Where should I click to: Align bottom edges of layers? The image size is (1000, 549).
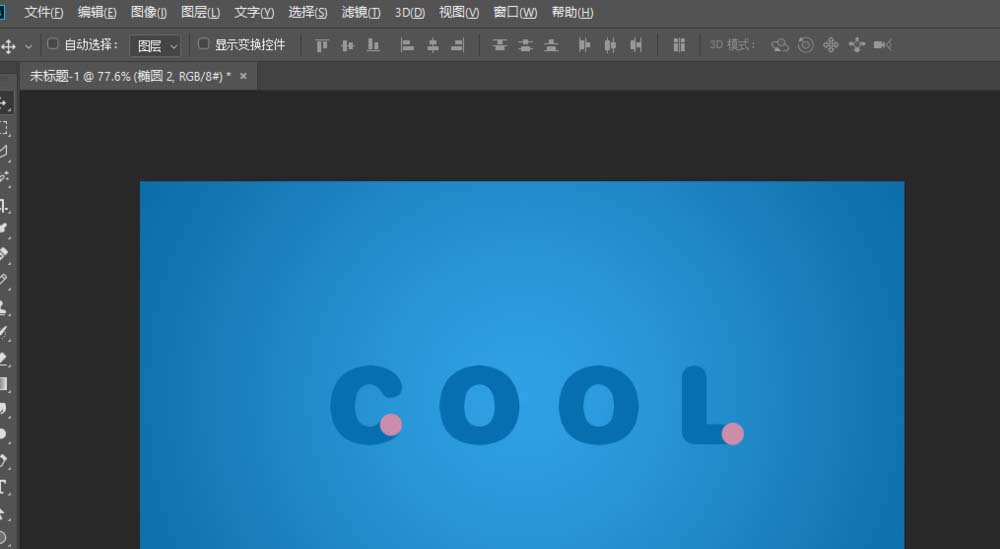374,45
